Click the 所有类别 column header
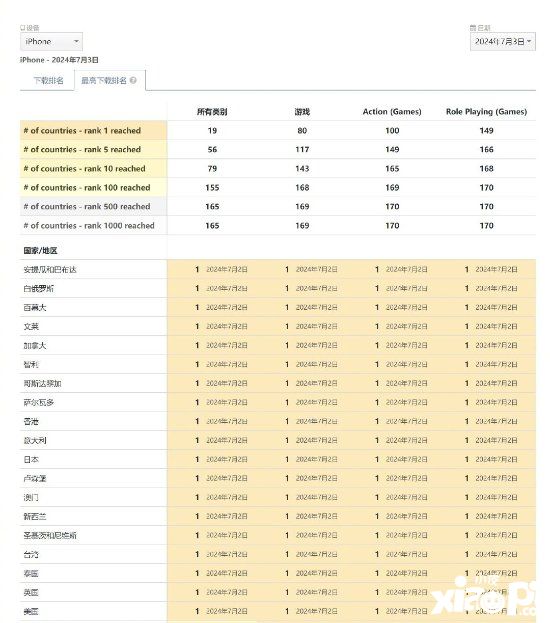 [x=212, y=112]
